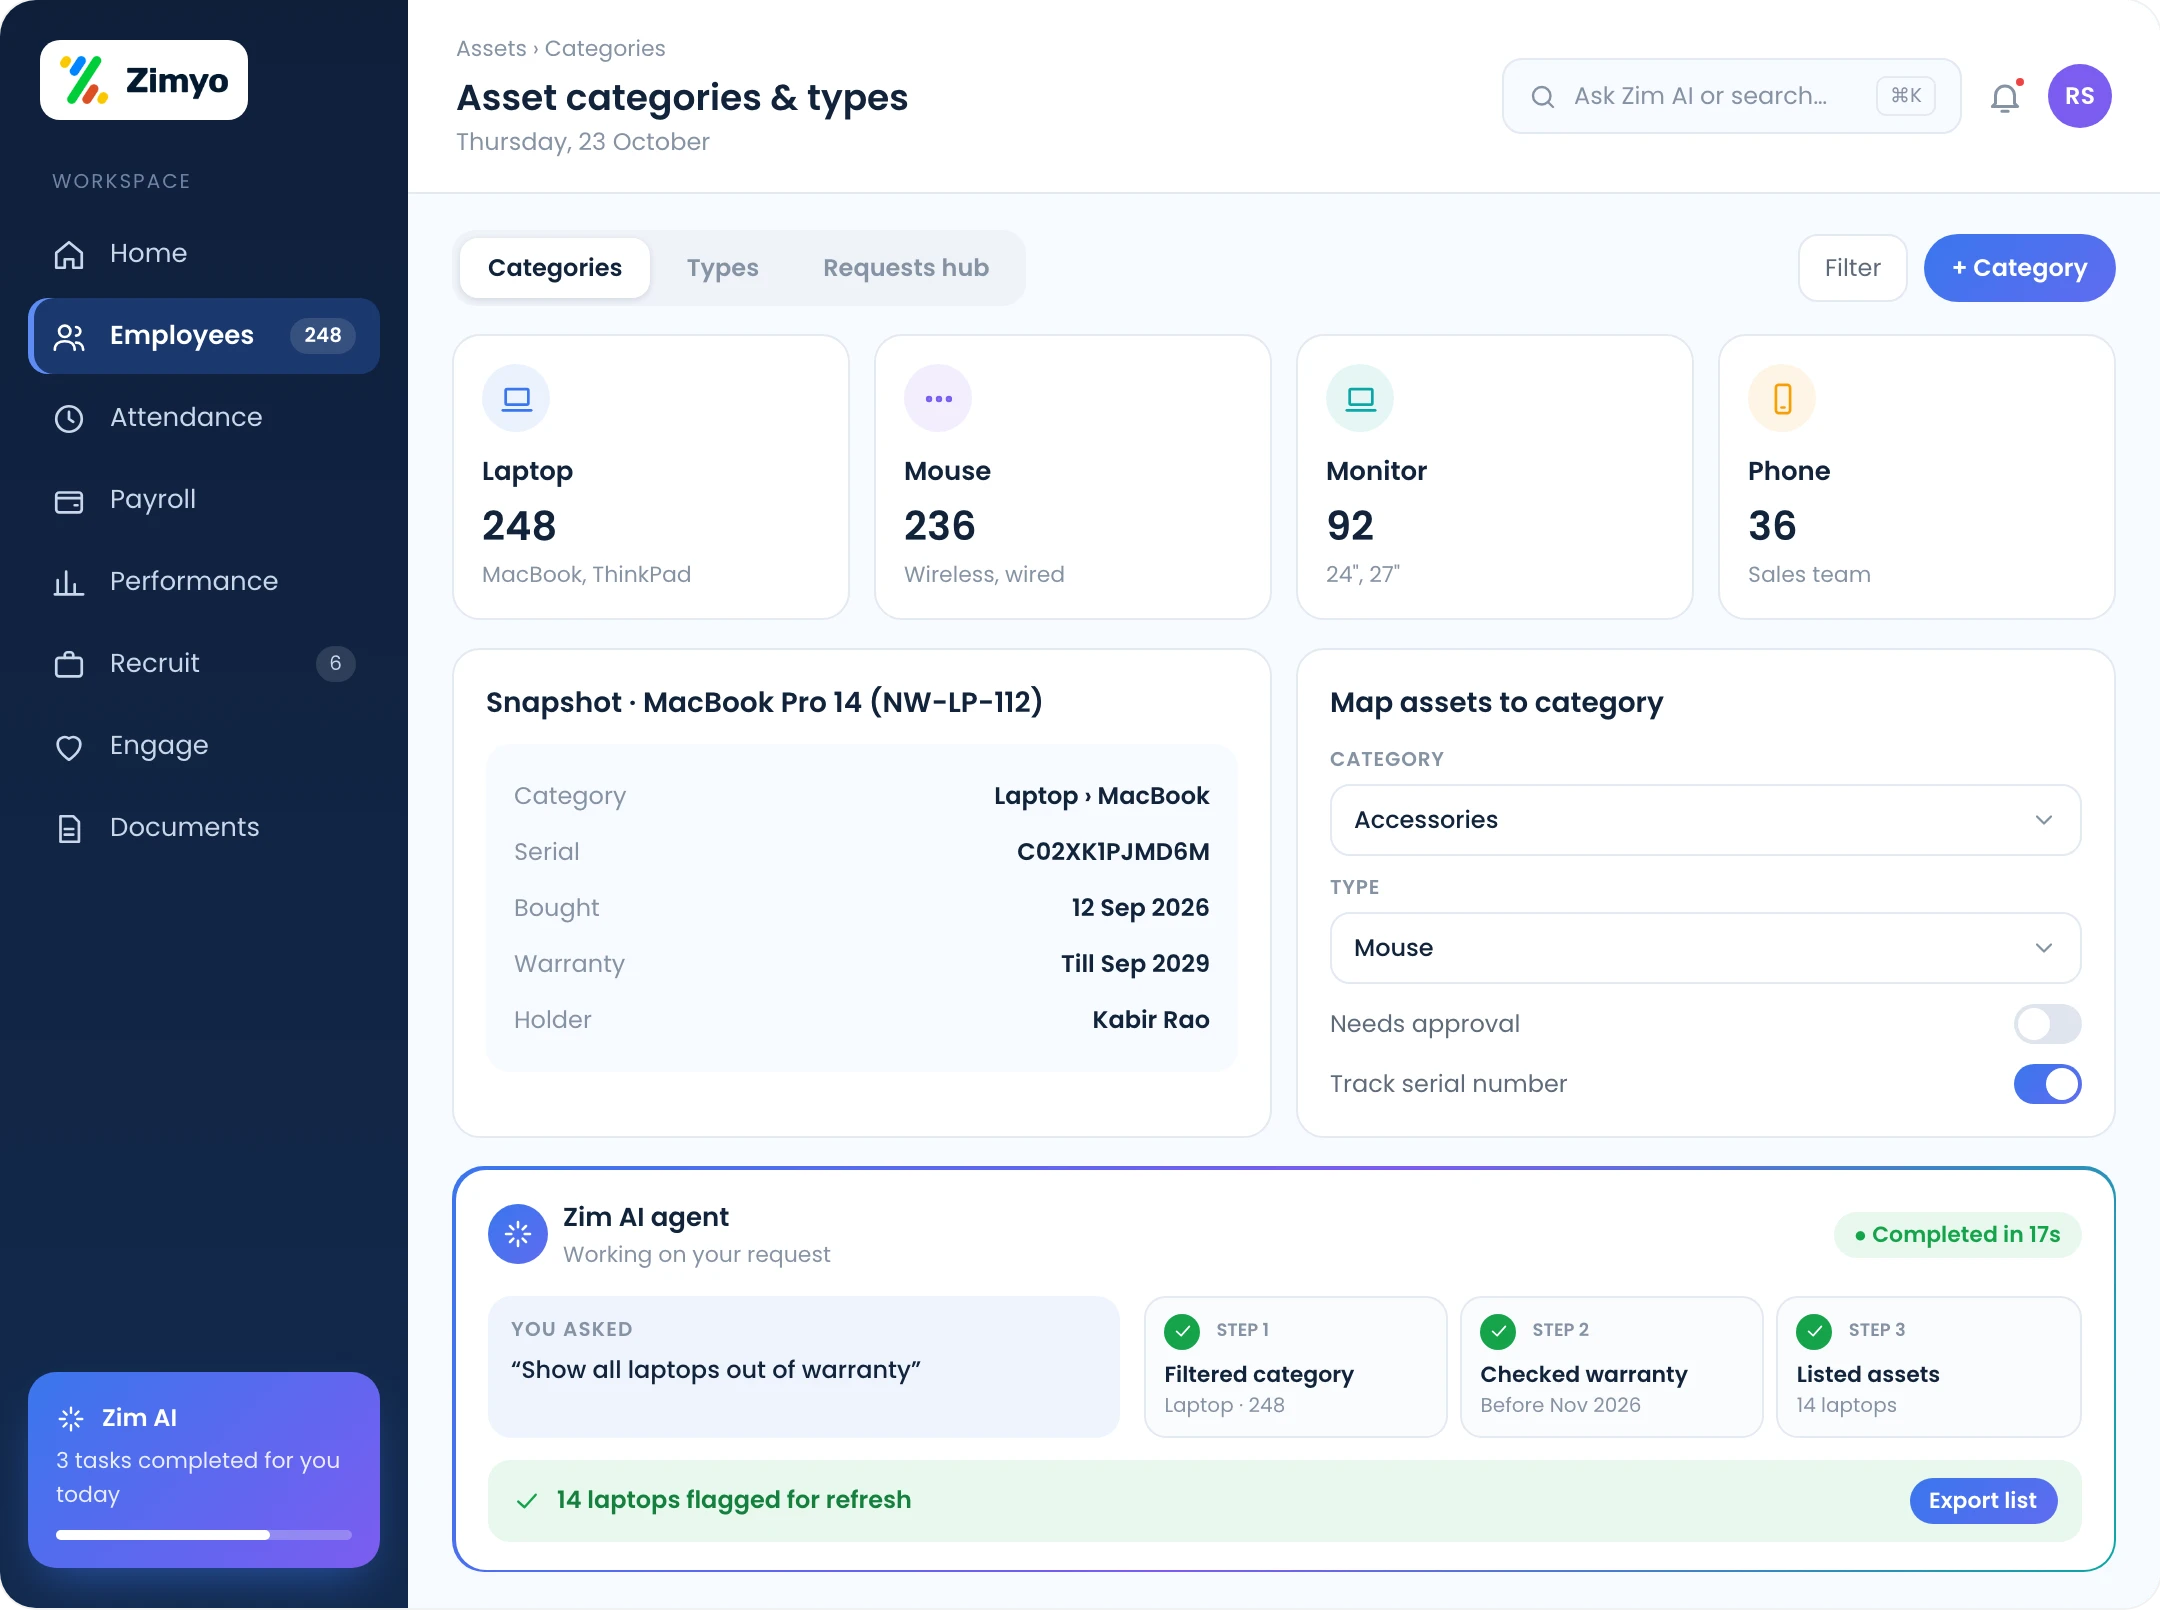Screen dimensions: 2160x1610
Task: Enable the Needs approval toggle
Action: pos(2047,1024)
